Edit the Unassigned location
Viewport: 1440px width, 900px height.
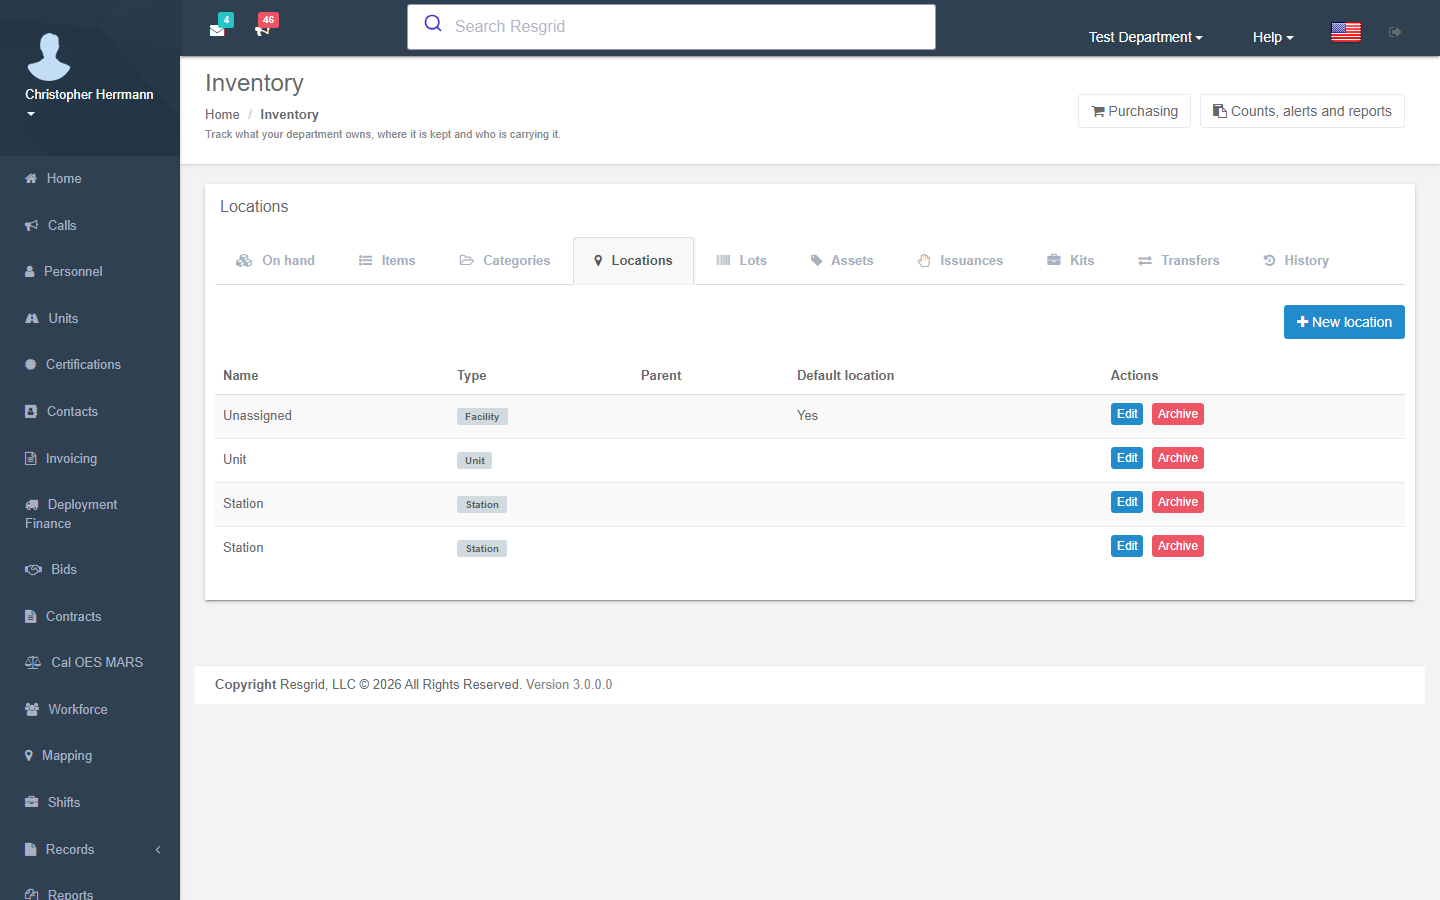click(x=1127, y=414)
